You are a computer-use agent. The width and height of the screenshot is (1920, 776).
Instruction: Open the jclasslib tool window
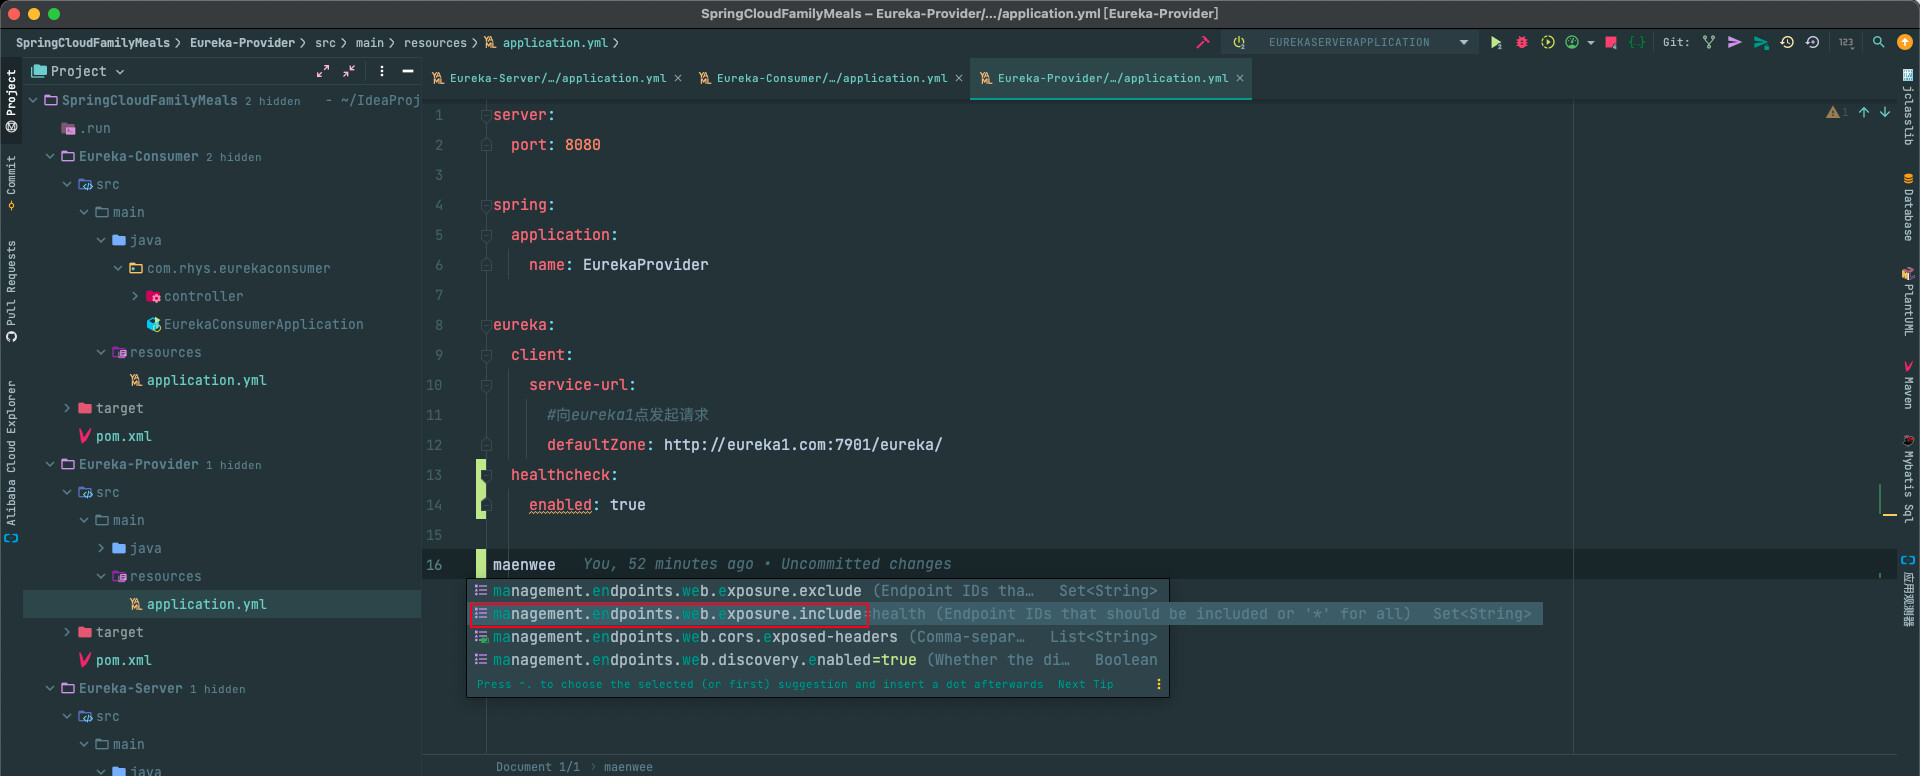pyautogui.click(x=1908, y=108)
